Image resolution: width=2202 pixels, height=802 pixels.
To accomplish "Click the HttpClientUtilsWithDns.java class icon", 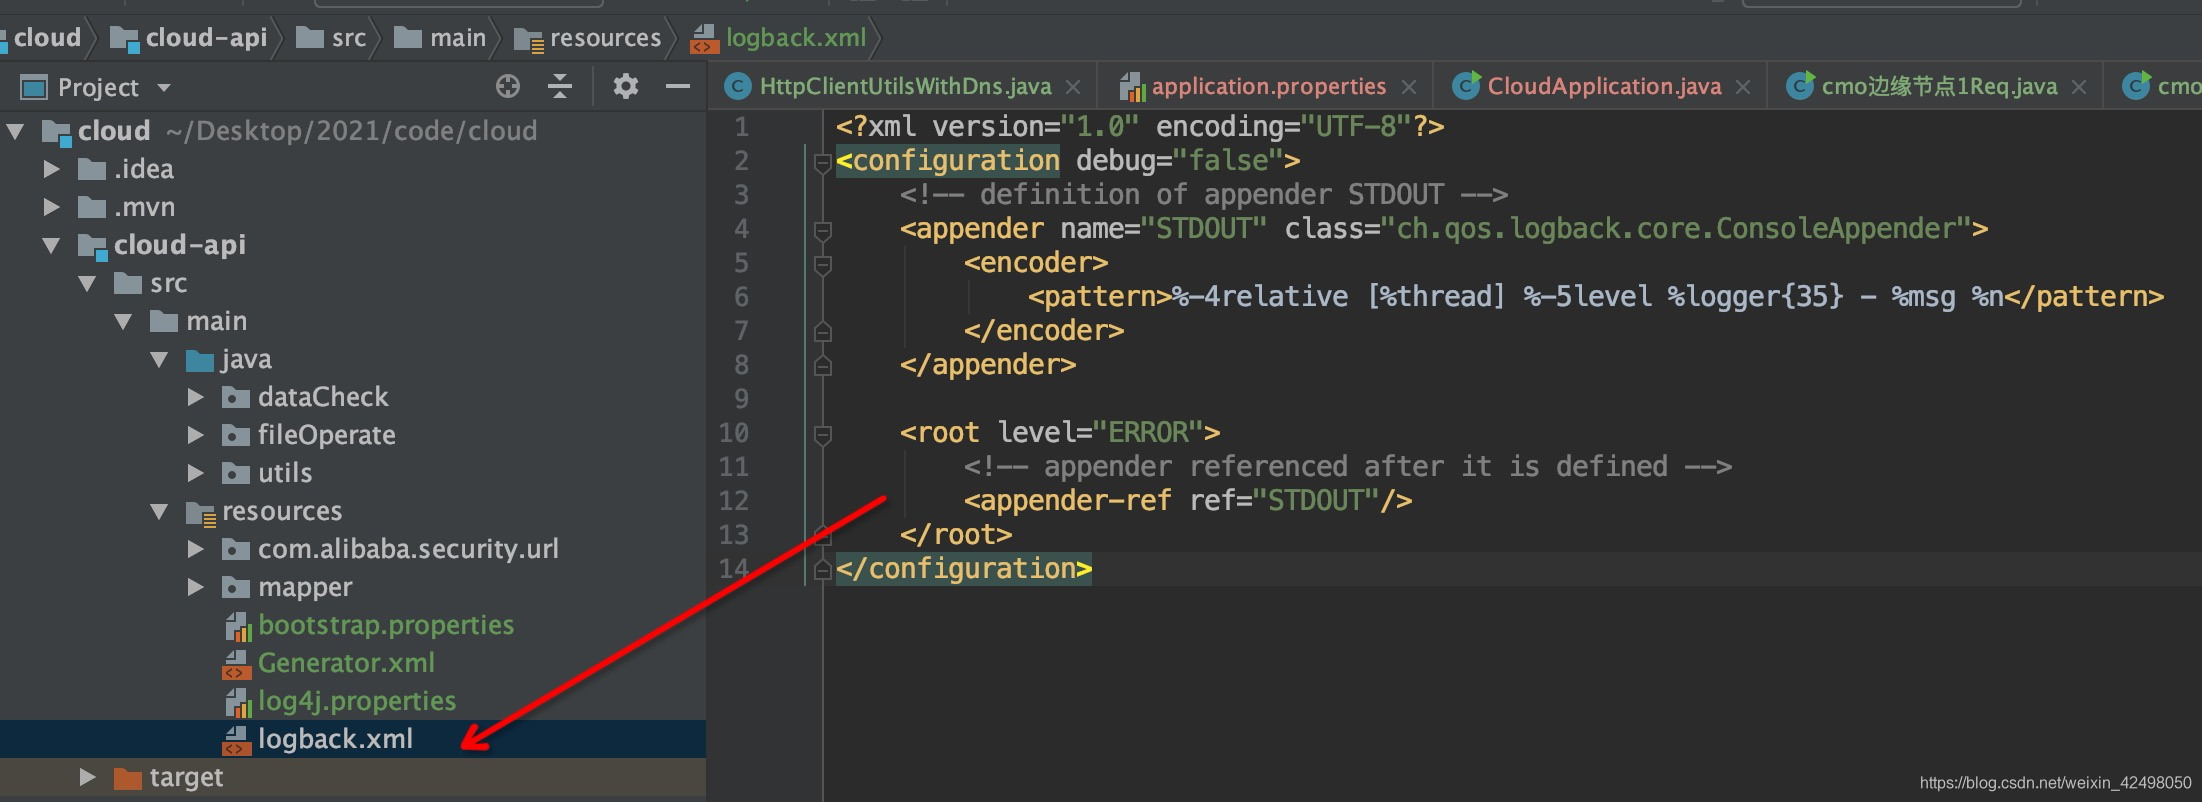I will pos(738,87).
